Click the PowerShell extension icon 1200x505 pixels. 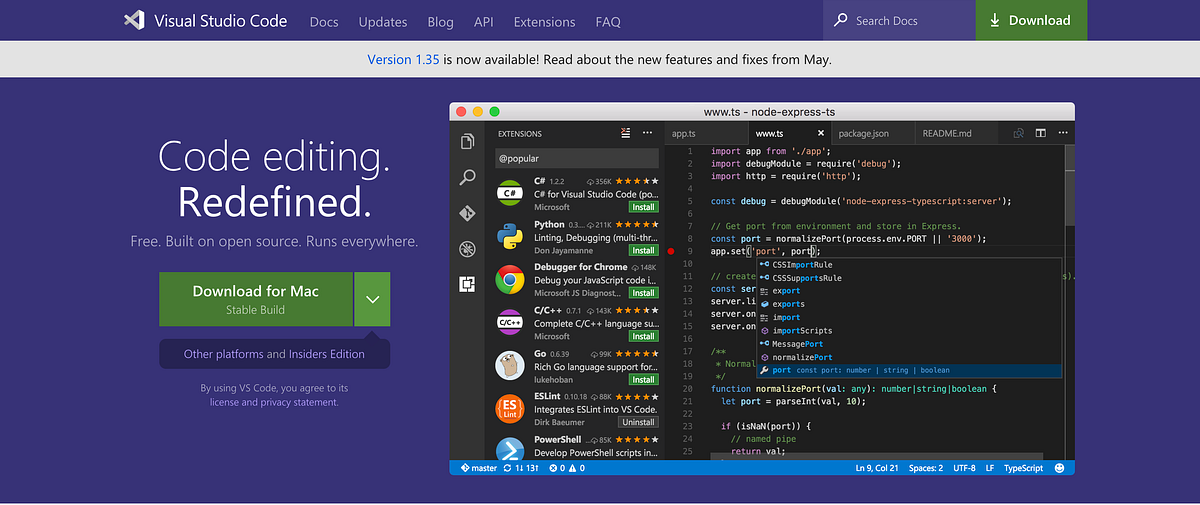pos(509,448)
